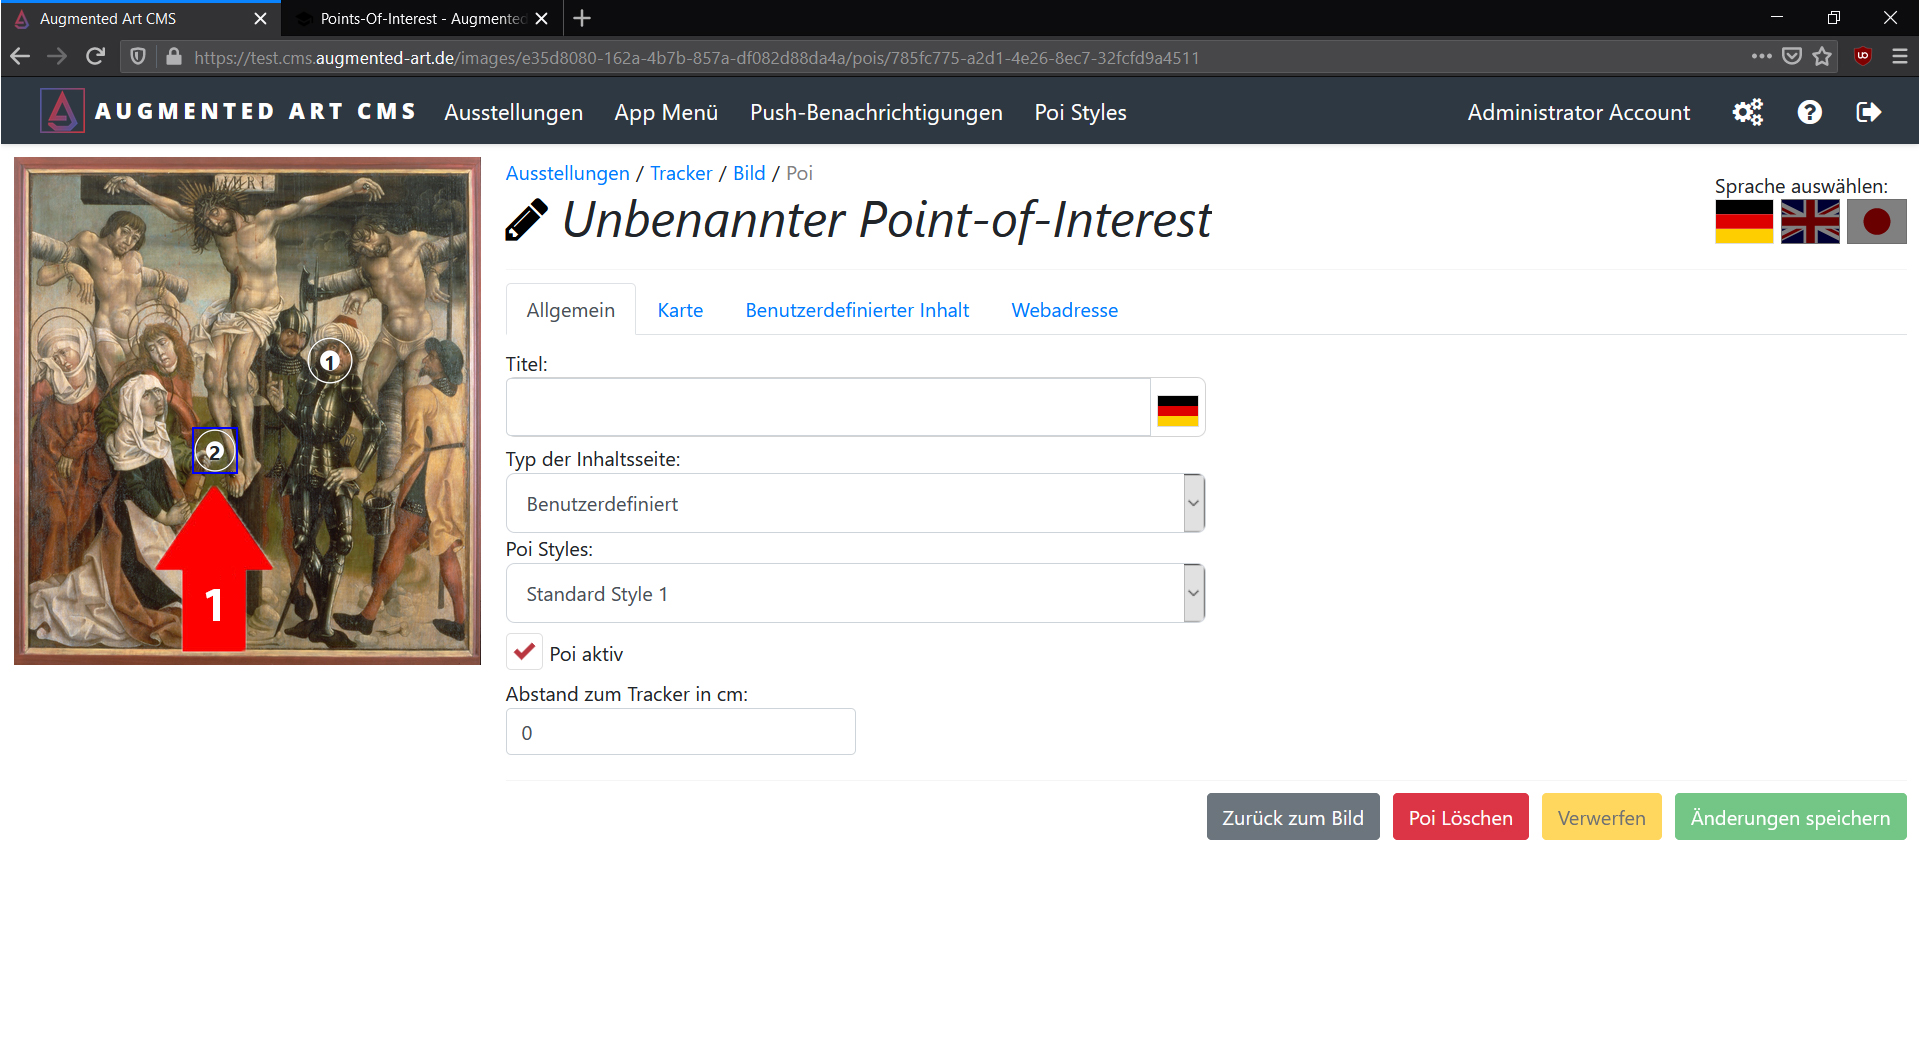Click the Unbenannter Point-of-Interest heading
This screenshot has width=1920, height=1042.
click(886, 220)
